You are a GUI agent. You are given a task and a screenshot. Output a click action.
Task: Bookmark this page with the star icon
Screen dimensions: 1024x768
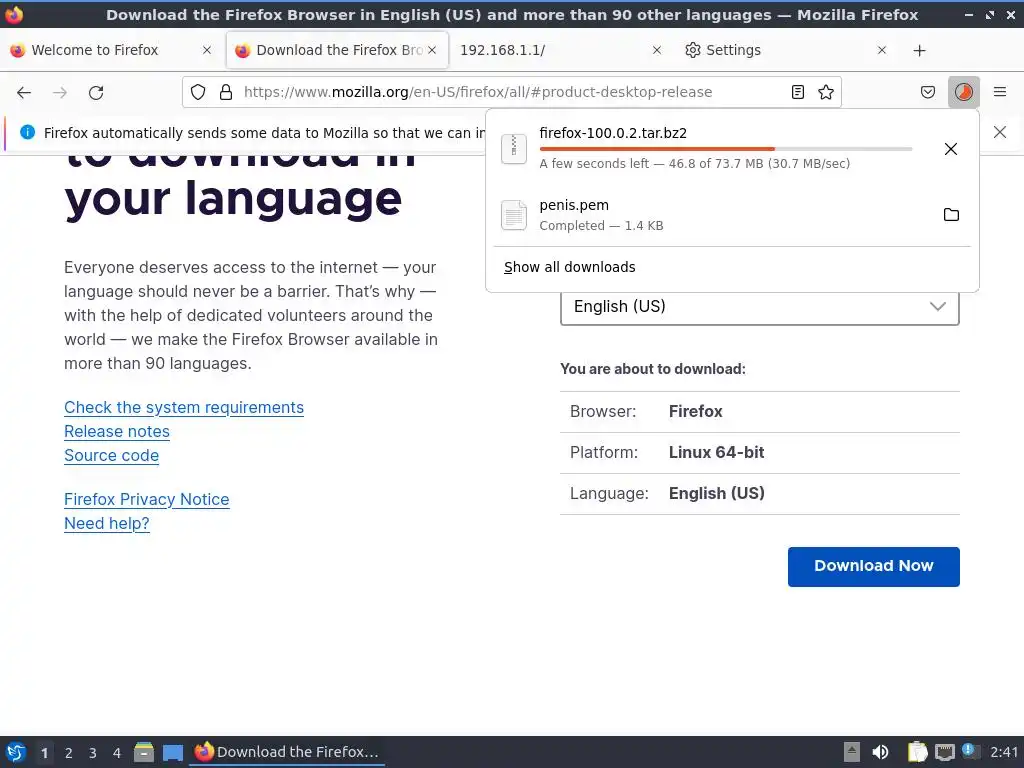(825, 92)
